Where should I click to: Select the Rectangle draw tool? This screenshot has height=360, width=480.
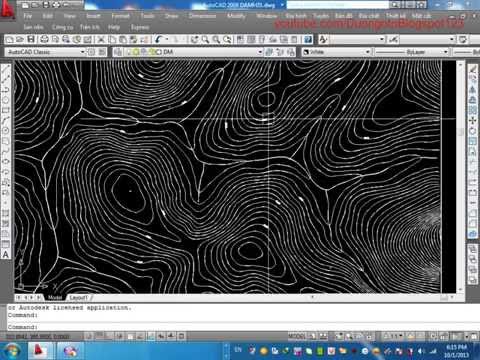point(6,110)
